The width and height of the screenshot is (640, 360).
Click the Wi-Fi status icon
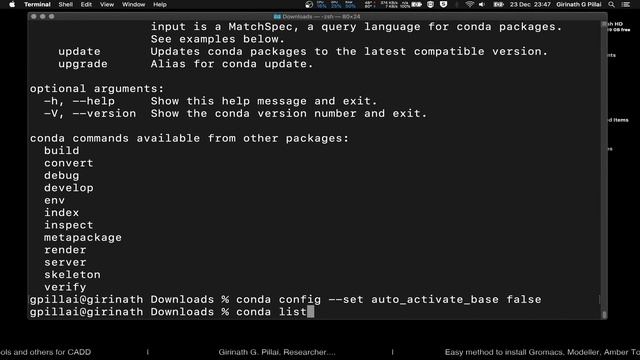tap(469, 4)
